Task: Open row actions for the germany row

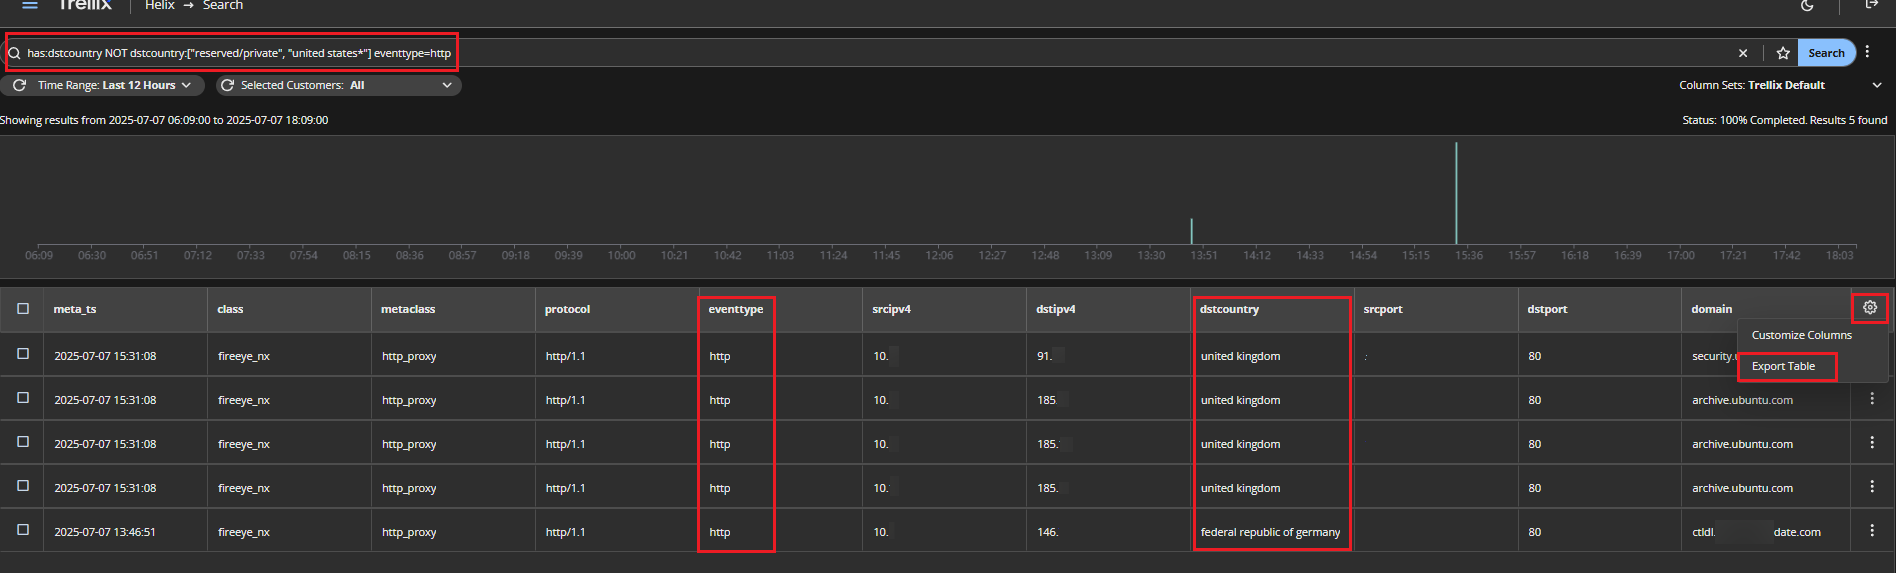Action: coord(1872,530)
